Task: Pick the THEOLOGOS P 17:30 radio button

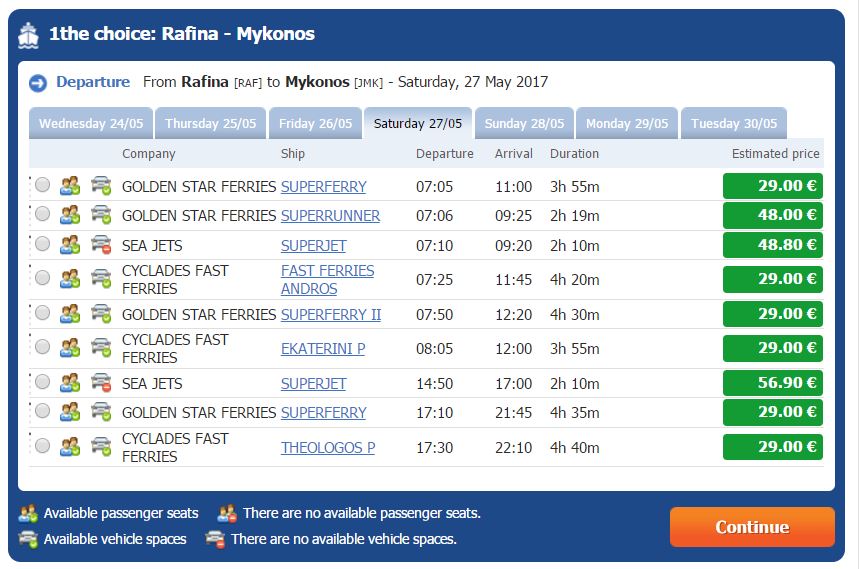Action: [42, 446]
